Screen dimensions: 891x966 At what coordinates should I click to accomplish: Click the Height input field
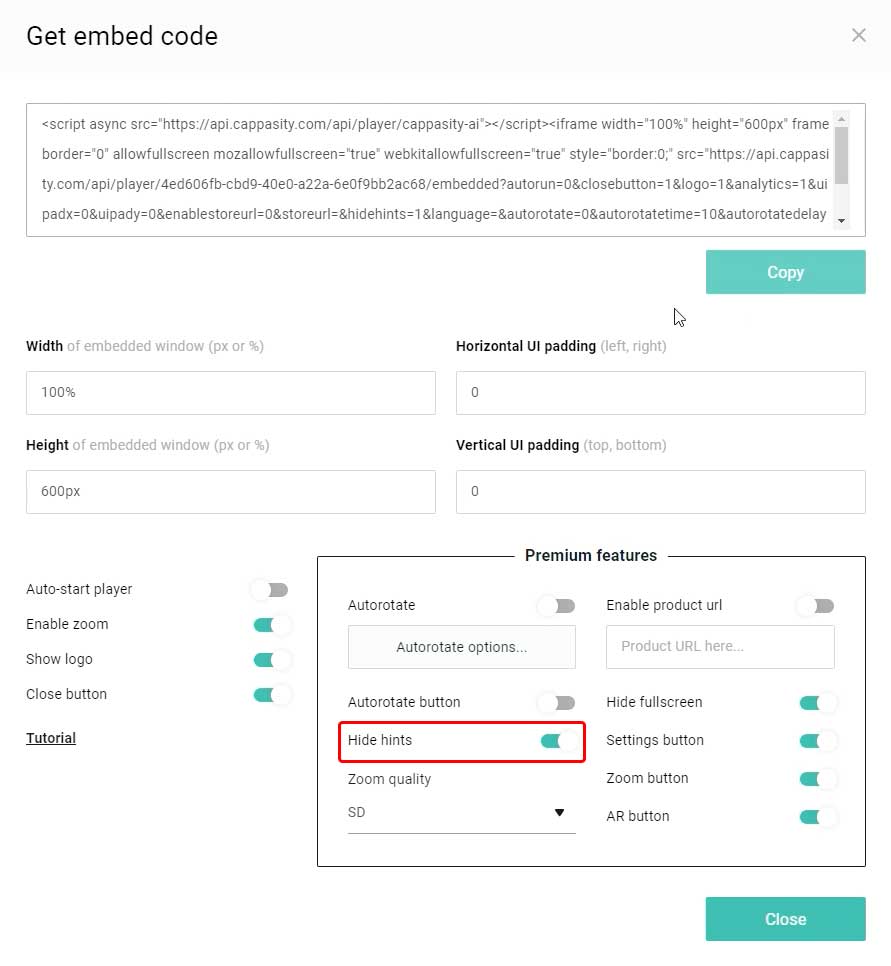(x=230, y=492)
